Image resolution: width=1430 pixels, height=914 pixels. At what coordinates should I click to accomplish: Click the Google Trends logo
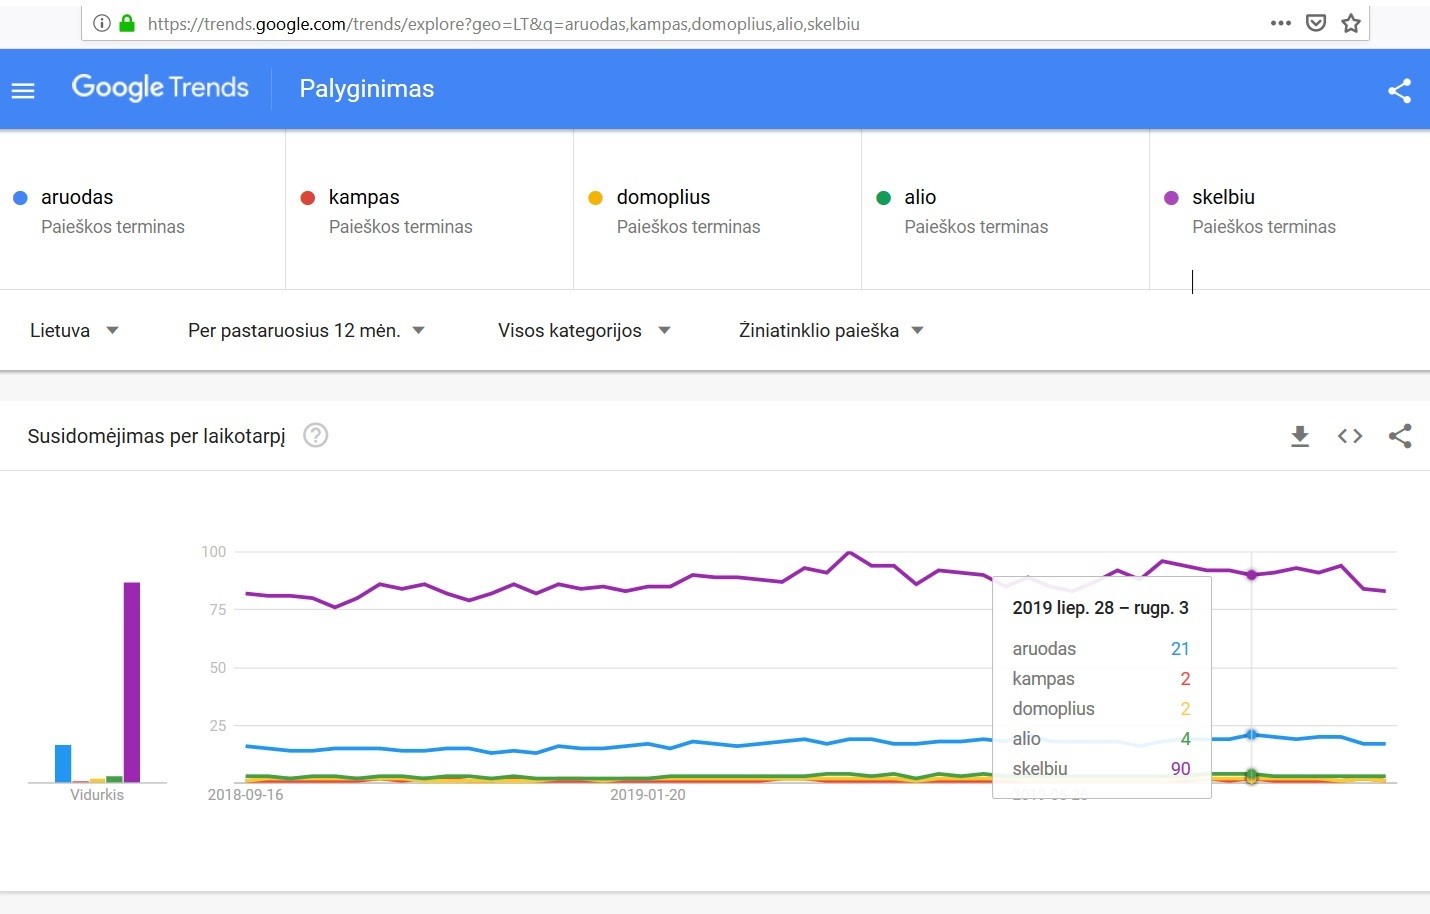coord(160,88)
